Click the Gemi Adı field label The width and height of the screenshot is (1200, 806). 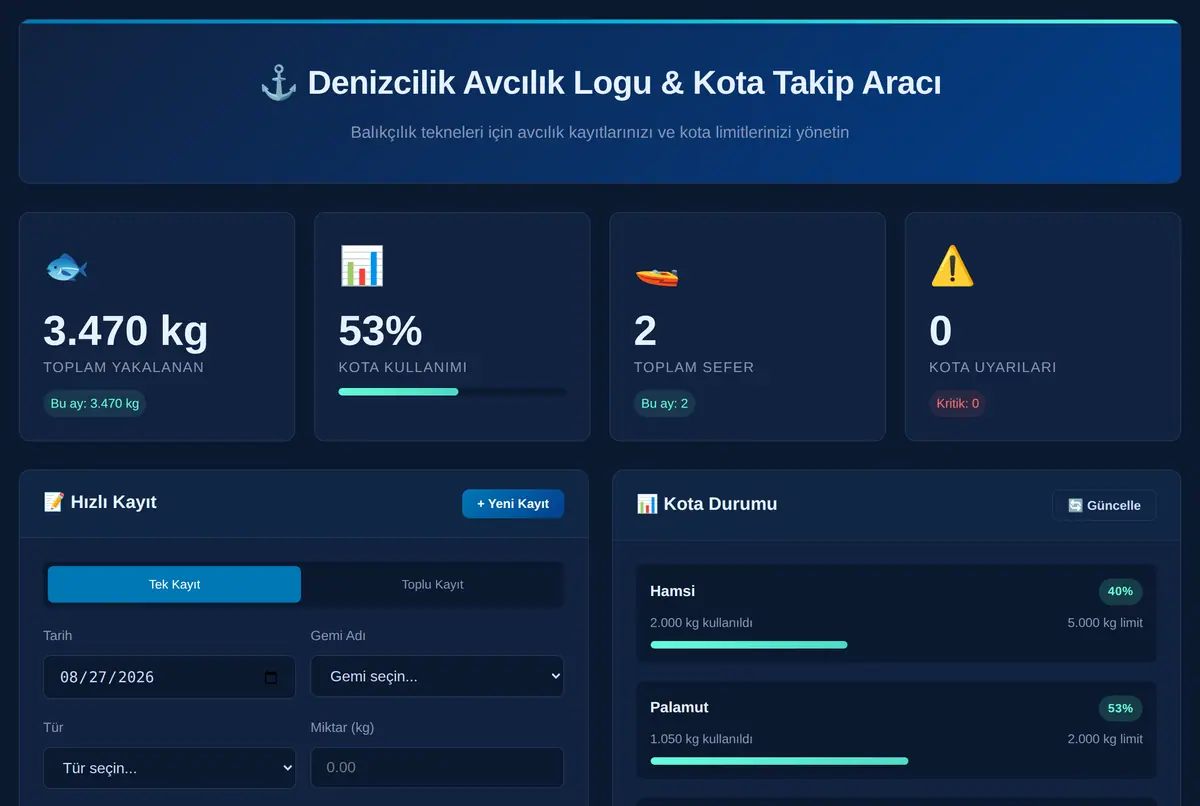coord(338,636)
